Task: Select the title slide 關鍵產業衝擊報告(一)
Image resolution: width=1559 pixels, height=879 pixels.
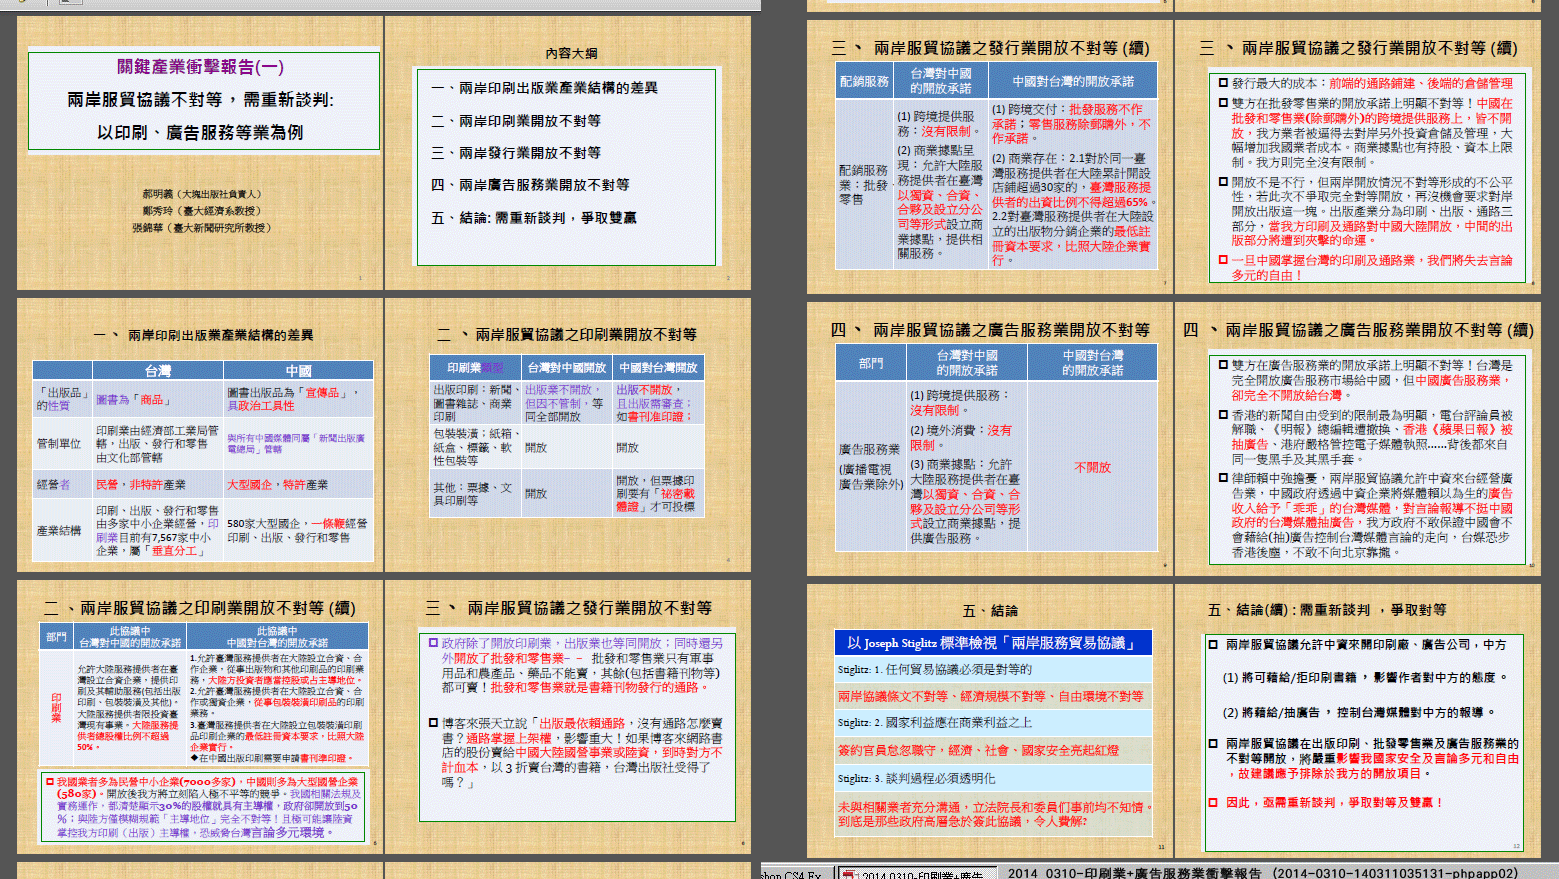Action: coord(199,153)
